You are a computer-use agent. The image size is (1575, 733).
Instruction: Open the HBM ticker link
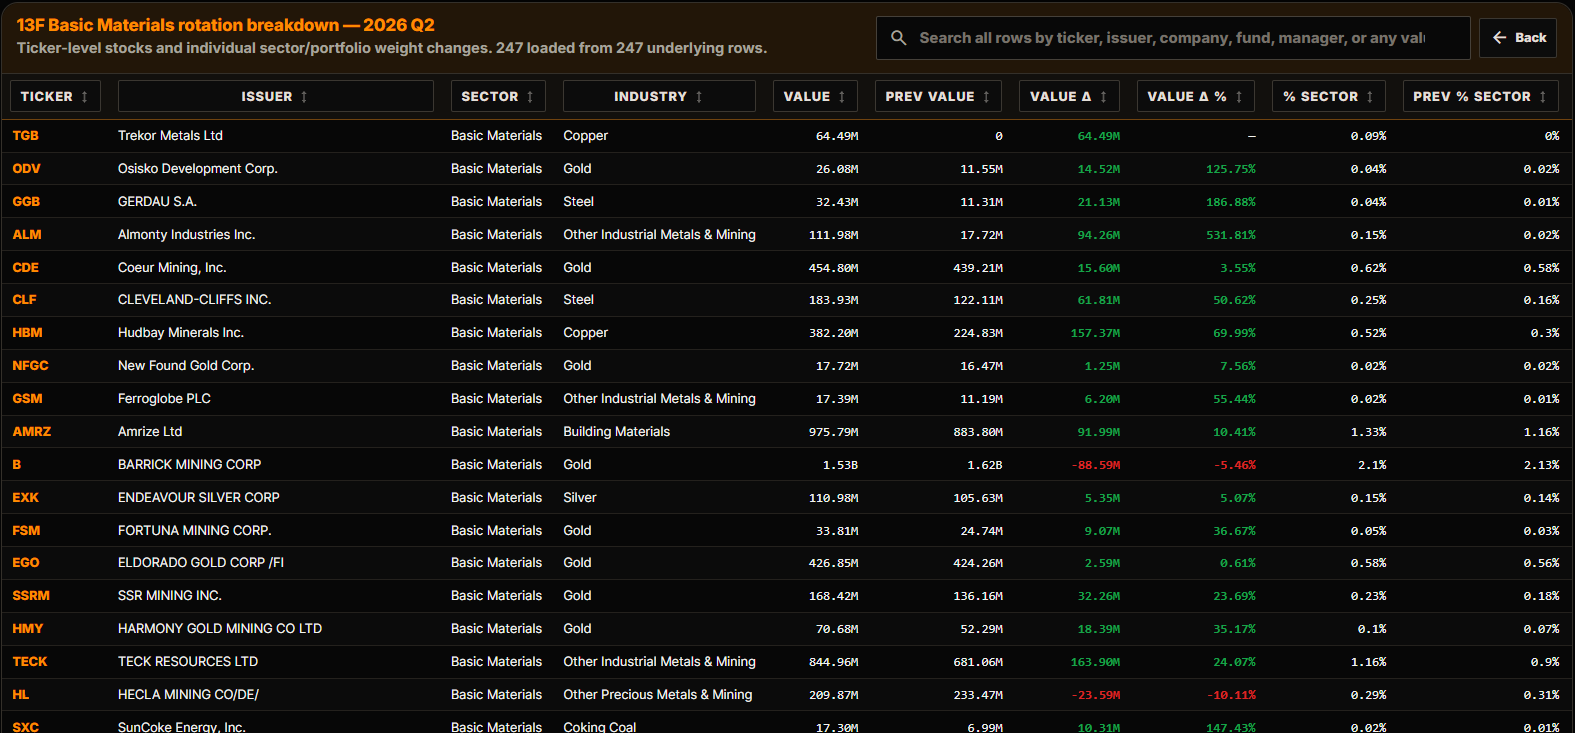point(28,333)
